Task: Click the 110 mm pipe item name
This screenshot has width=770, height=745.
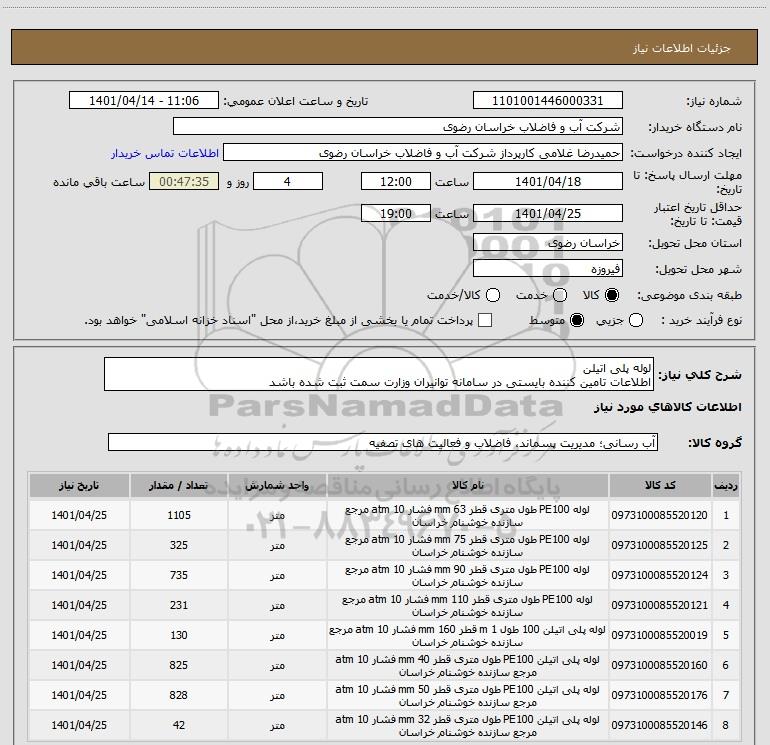Action: (467, 606)
